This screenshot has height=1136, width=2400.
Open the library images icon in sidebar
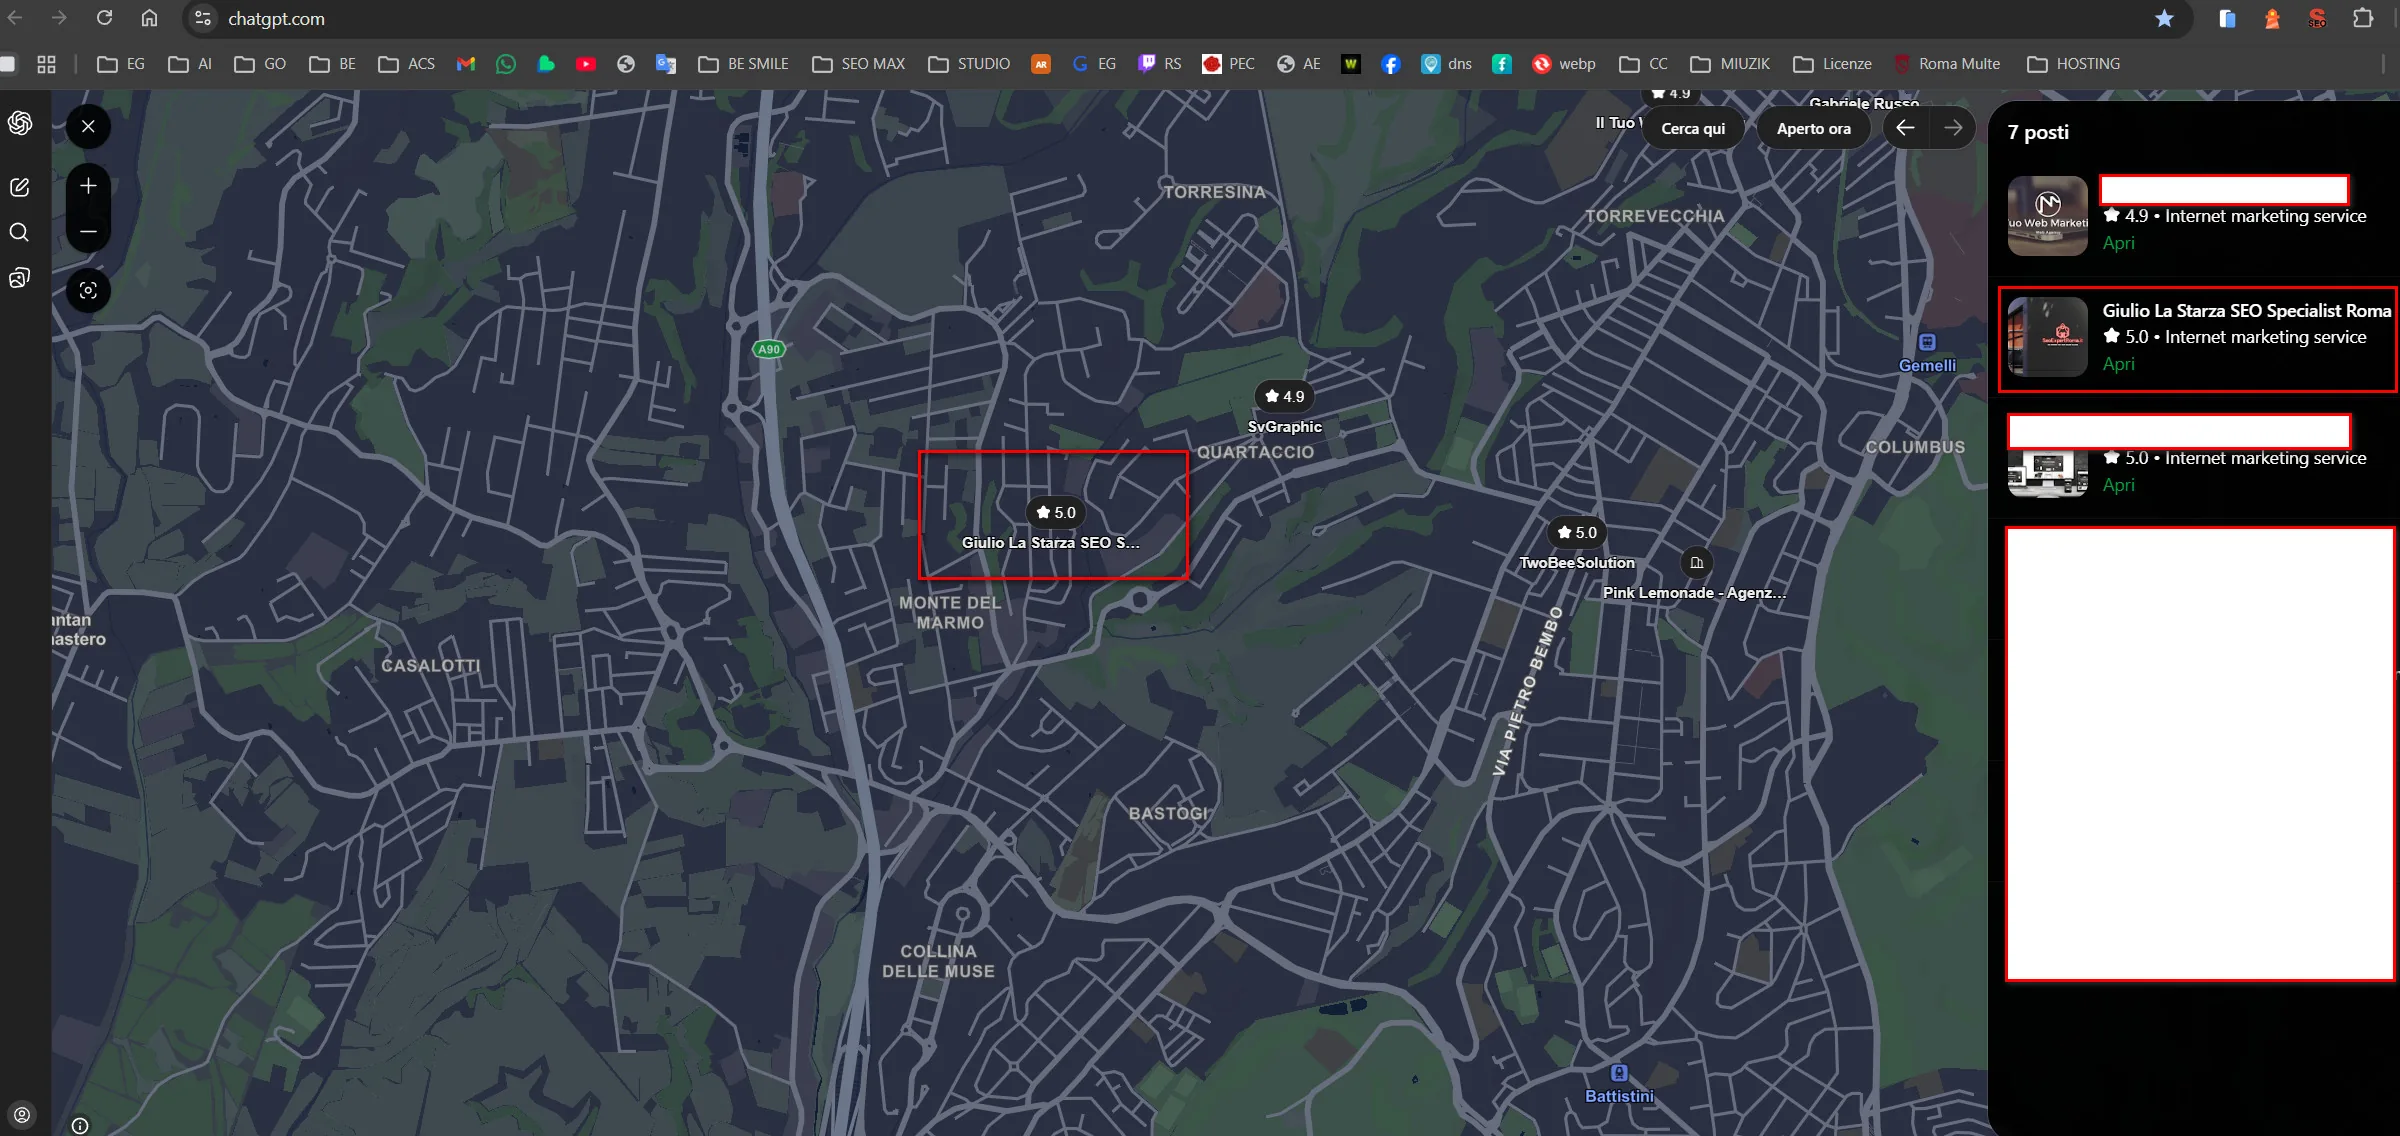19,277
